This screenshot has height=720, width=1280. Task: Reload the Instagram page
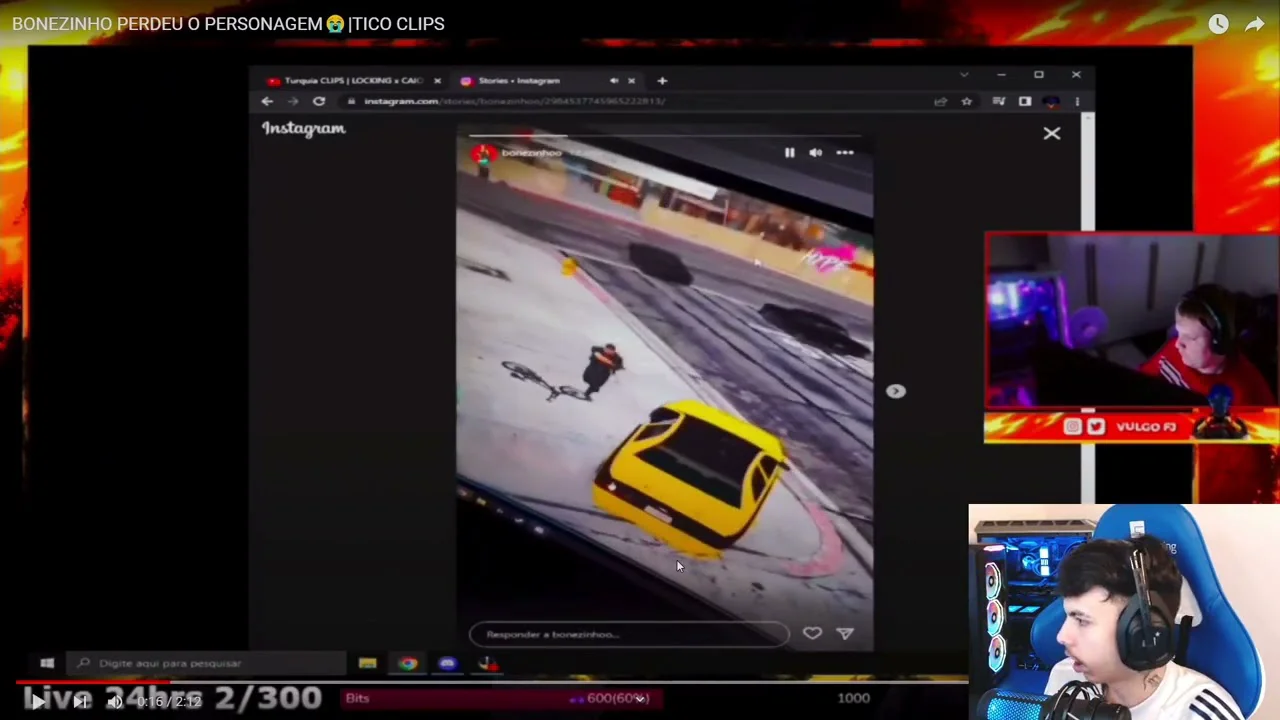(319, 101)
